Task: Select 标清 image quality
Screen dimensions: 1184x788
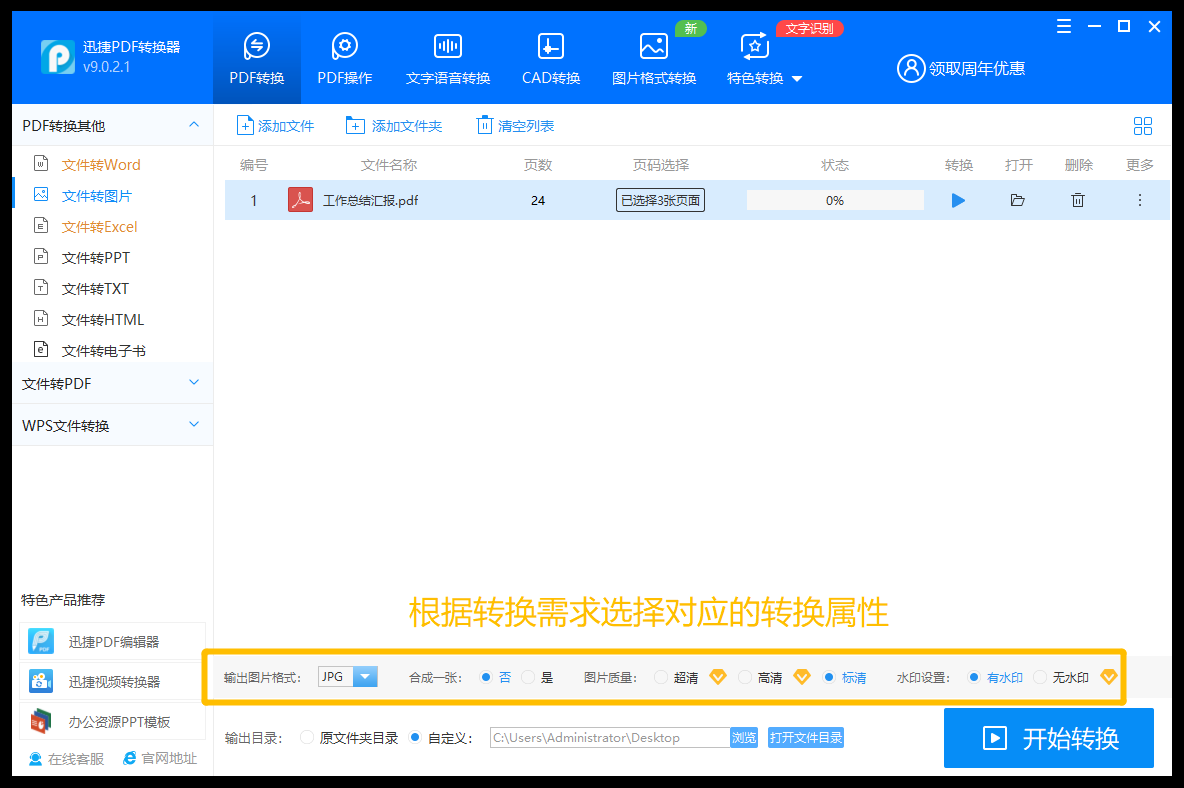Action: 845,678
